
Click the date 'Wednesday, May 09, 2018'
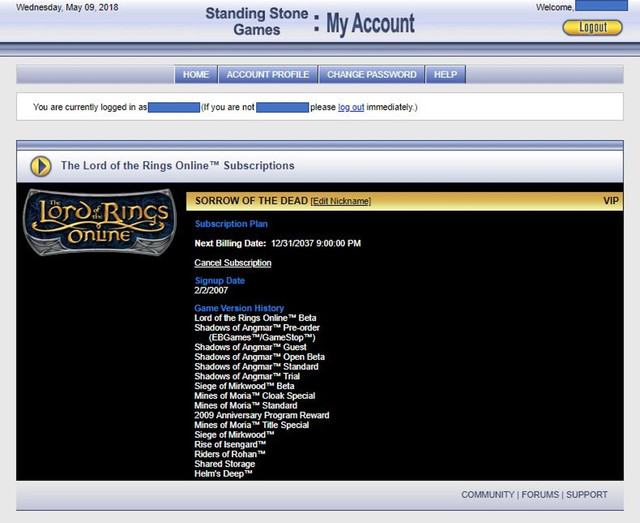(67, 7)
